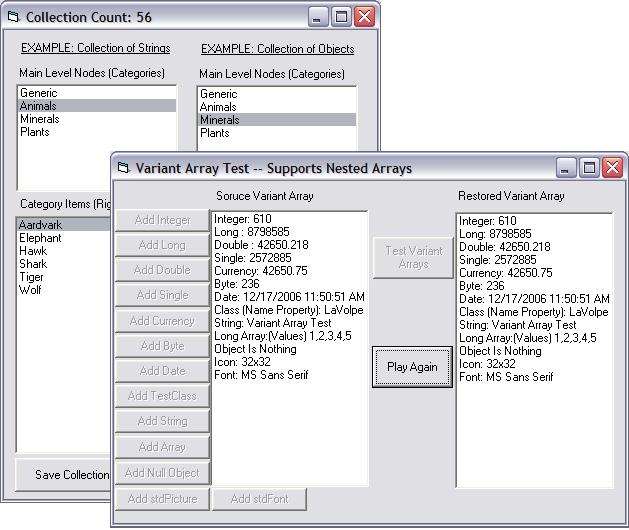Screen dimensions: 629x530
Task: Choose Generic in the objects category list
Action: (x=218, y=94)
